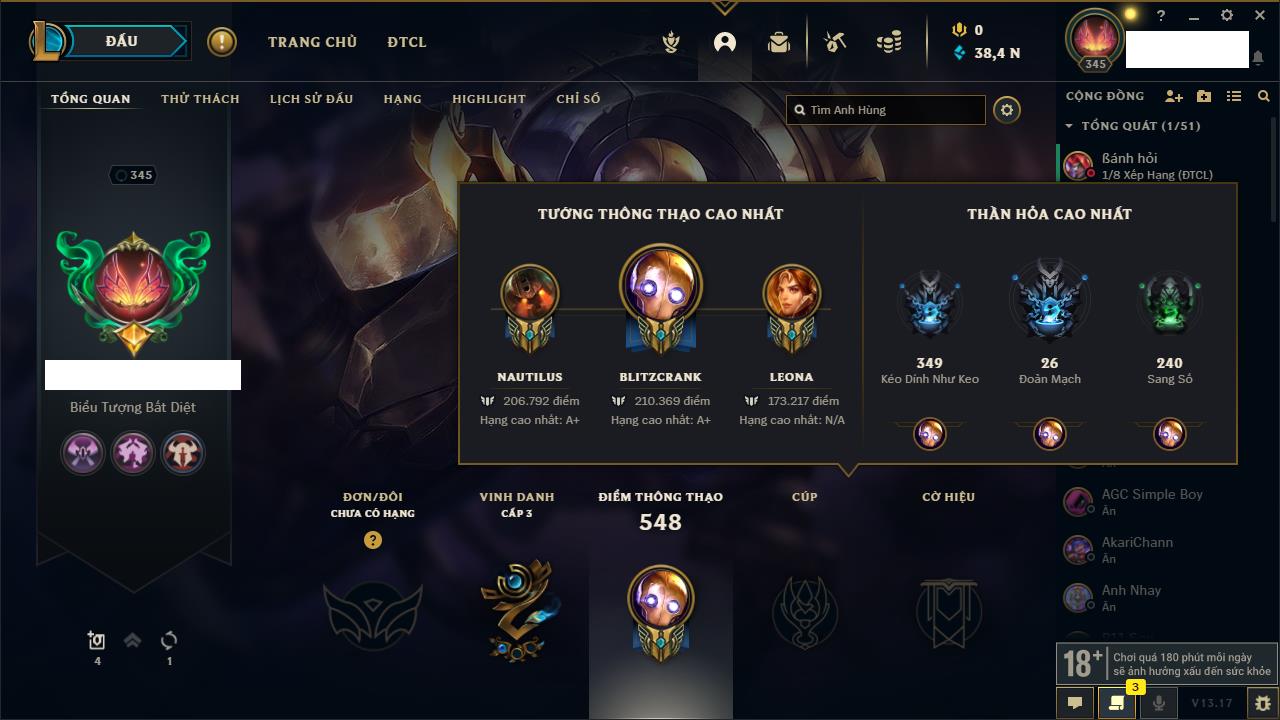Image resolution: width=1280 pixels, height=720 pixels.
Task: Open the profile icon in top navigation
Action: (x=724, y=42)
